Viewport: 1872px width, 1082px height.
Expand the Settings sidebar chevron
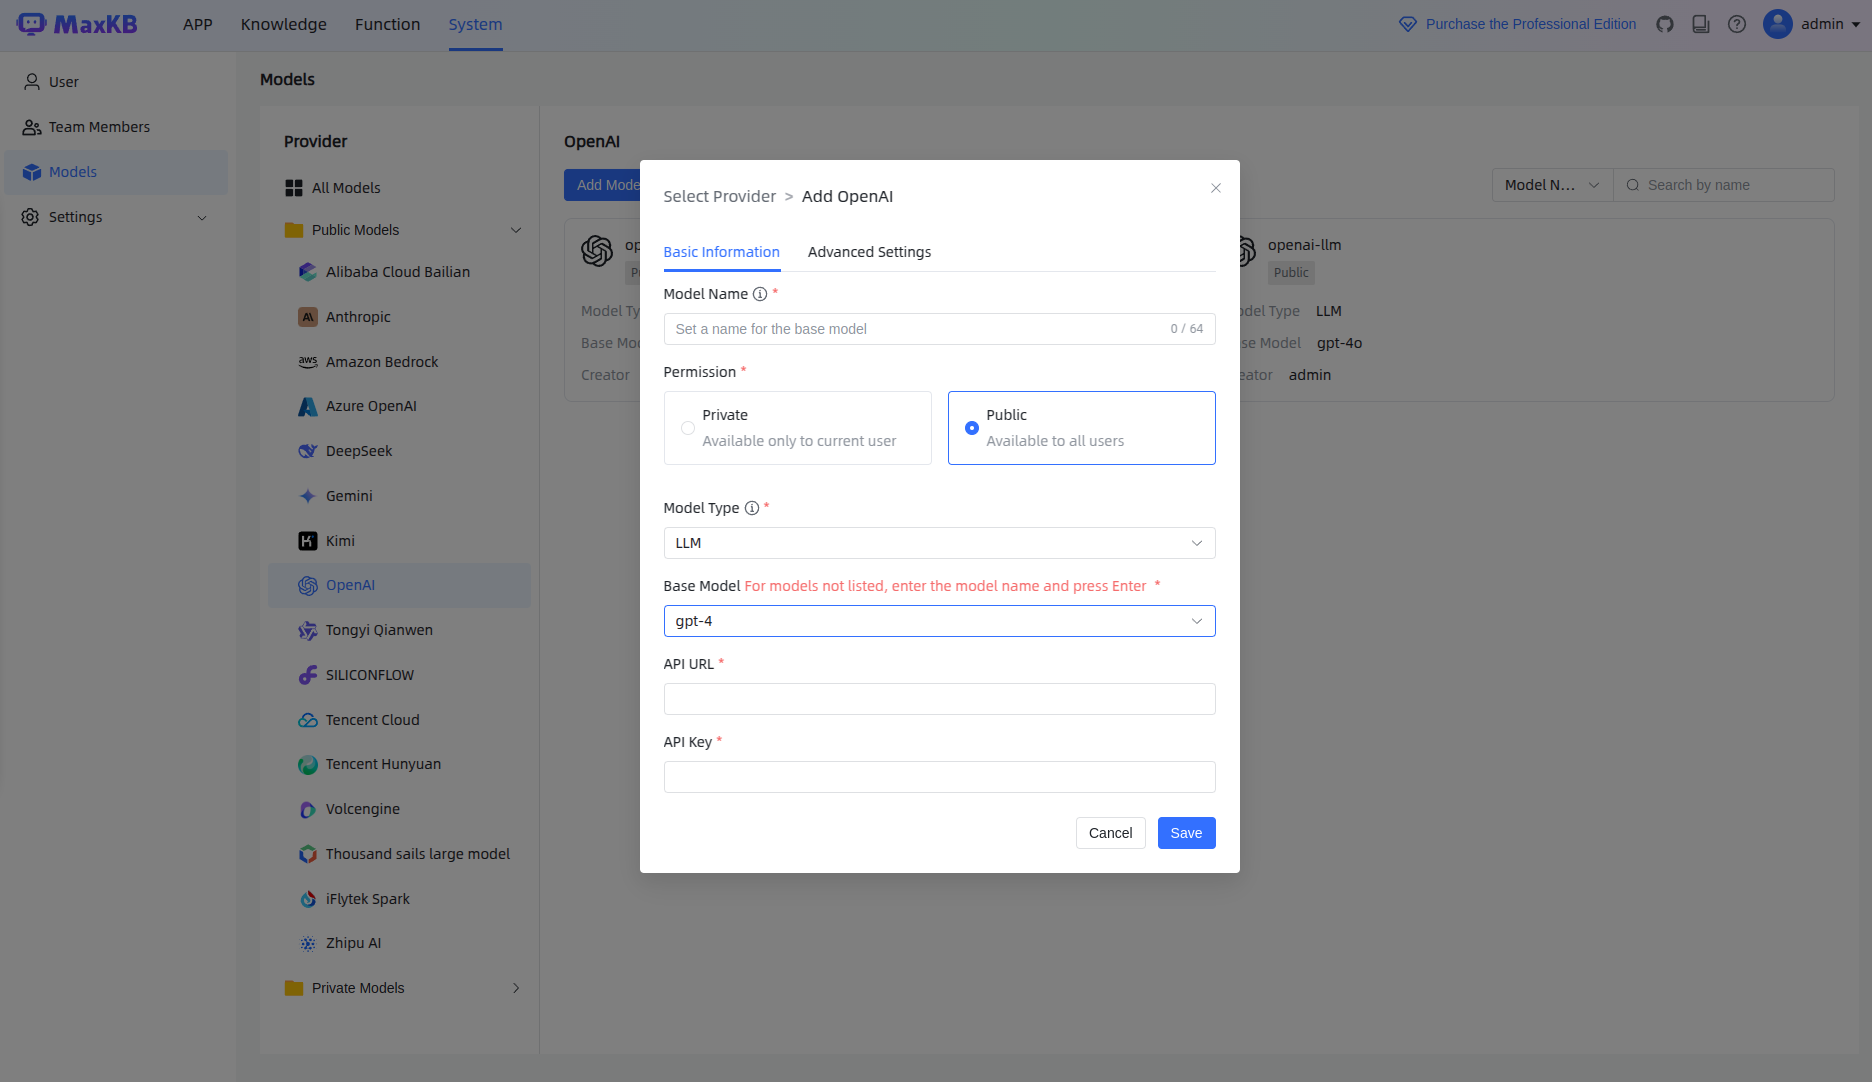click(x=202, y=218)
